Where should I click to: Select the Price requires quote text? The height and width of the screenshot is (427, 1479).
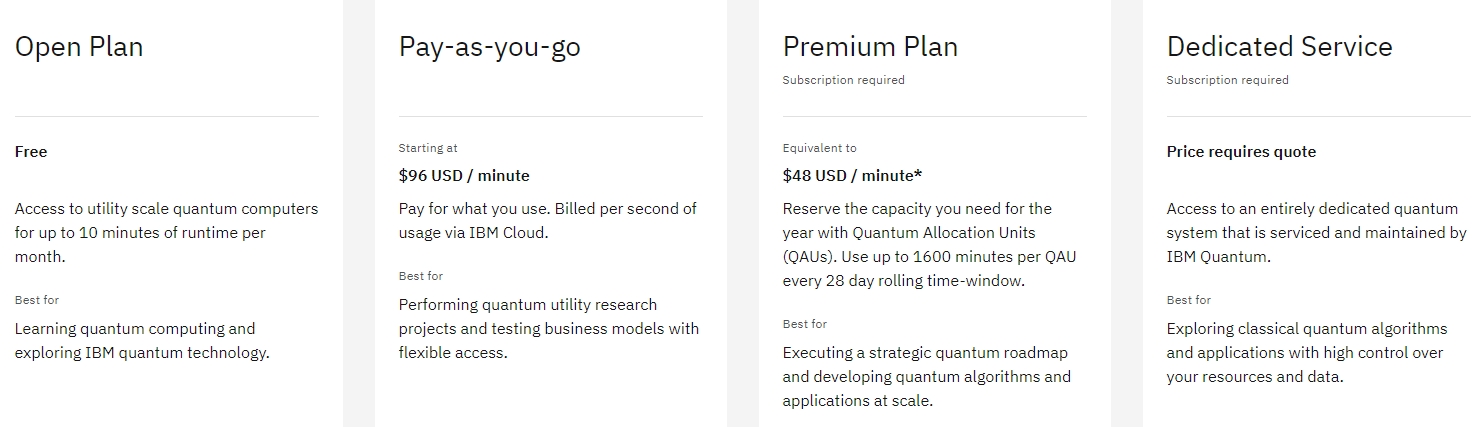(x=1241, y=152)
